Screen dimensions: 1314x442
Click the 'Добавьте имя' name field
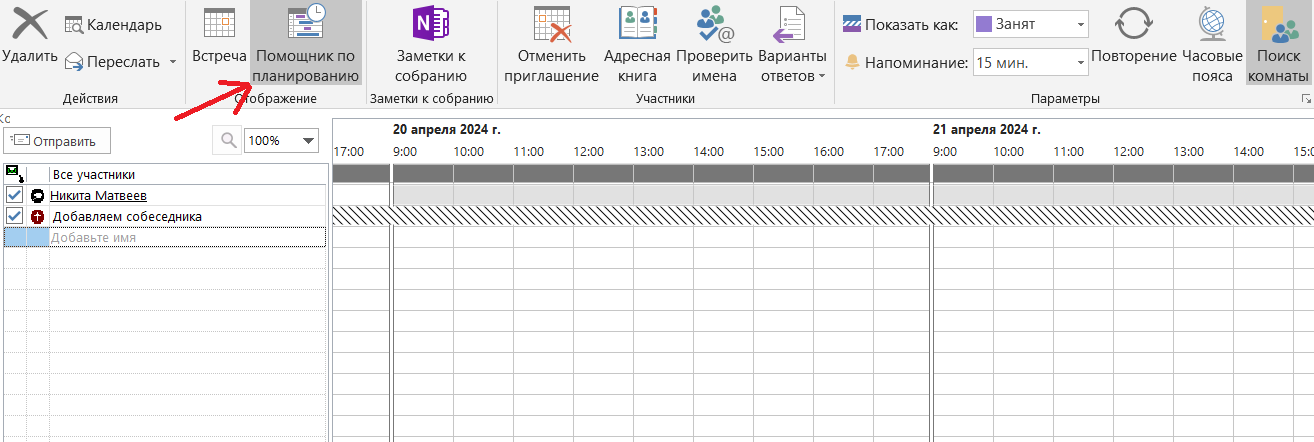pos(186,237)
